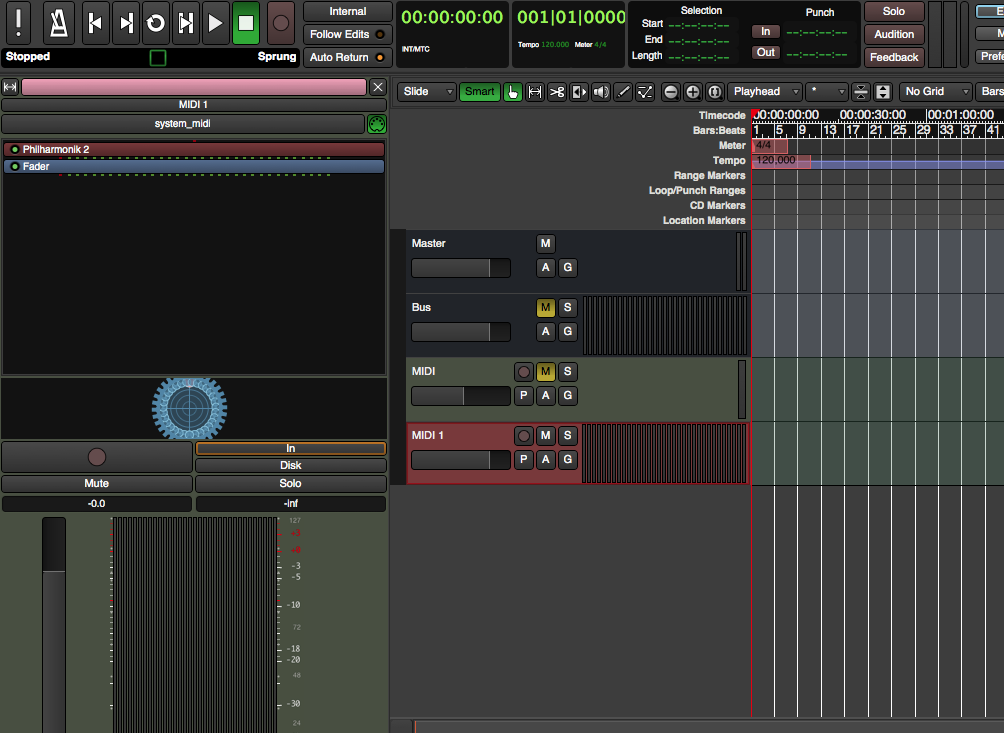Select the Cut tool scissors icon
Viewport: 1004px width, 733px height.
click(557, 92)
